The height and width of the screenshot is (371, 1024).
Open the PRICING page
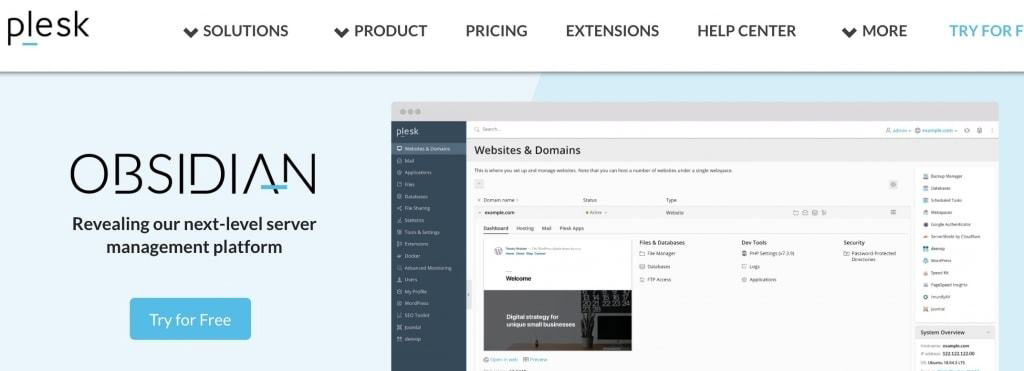point(496,31)
